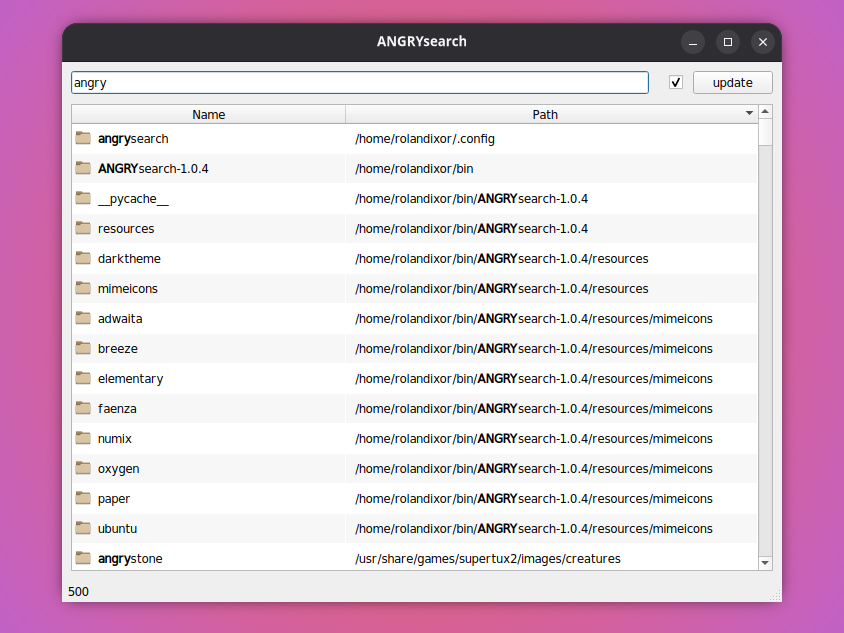Click the folder icon beside angrysearch
The width and height of the screenshot is (844, 633).
click(x=83, y=138)
